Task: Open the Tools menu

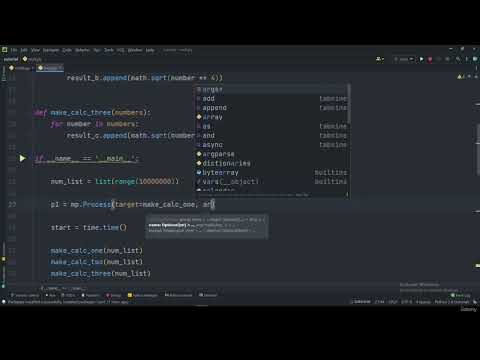Action: 109,50
